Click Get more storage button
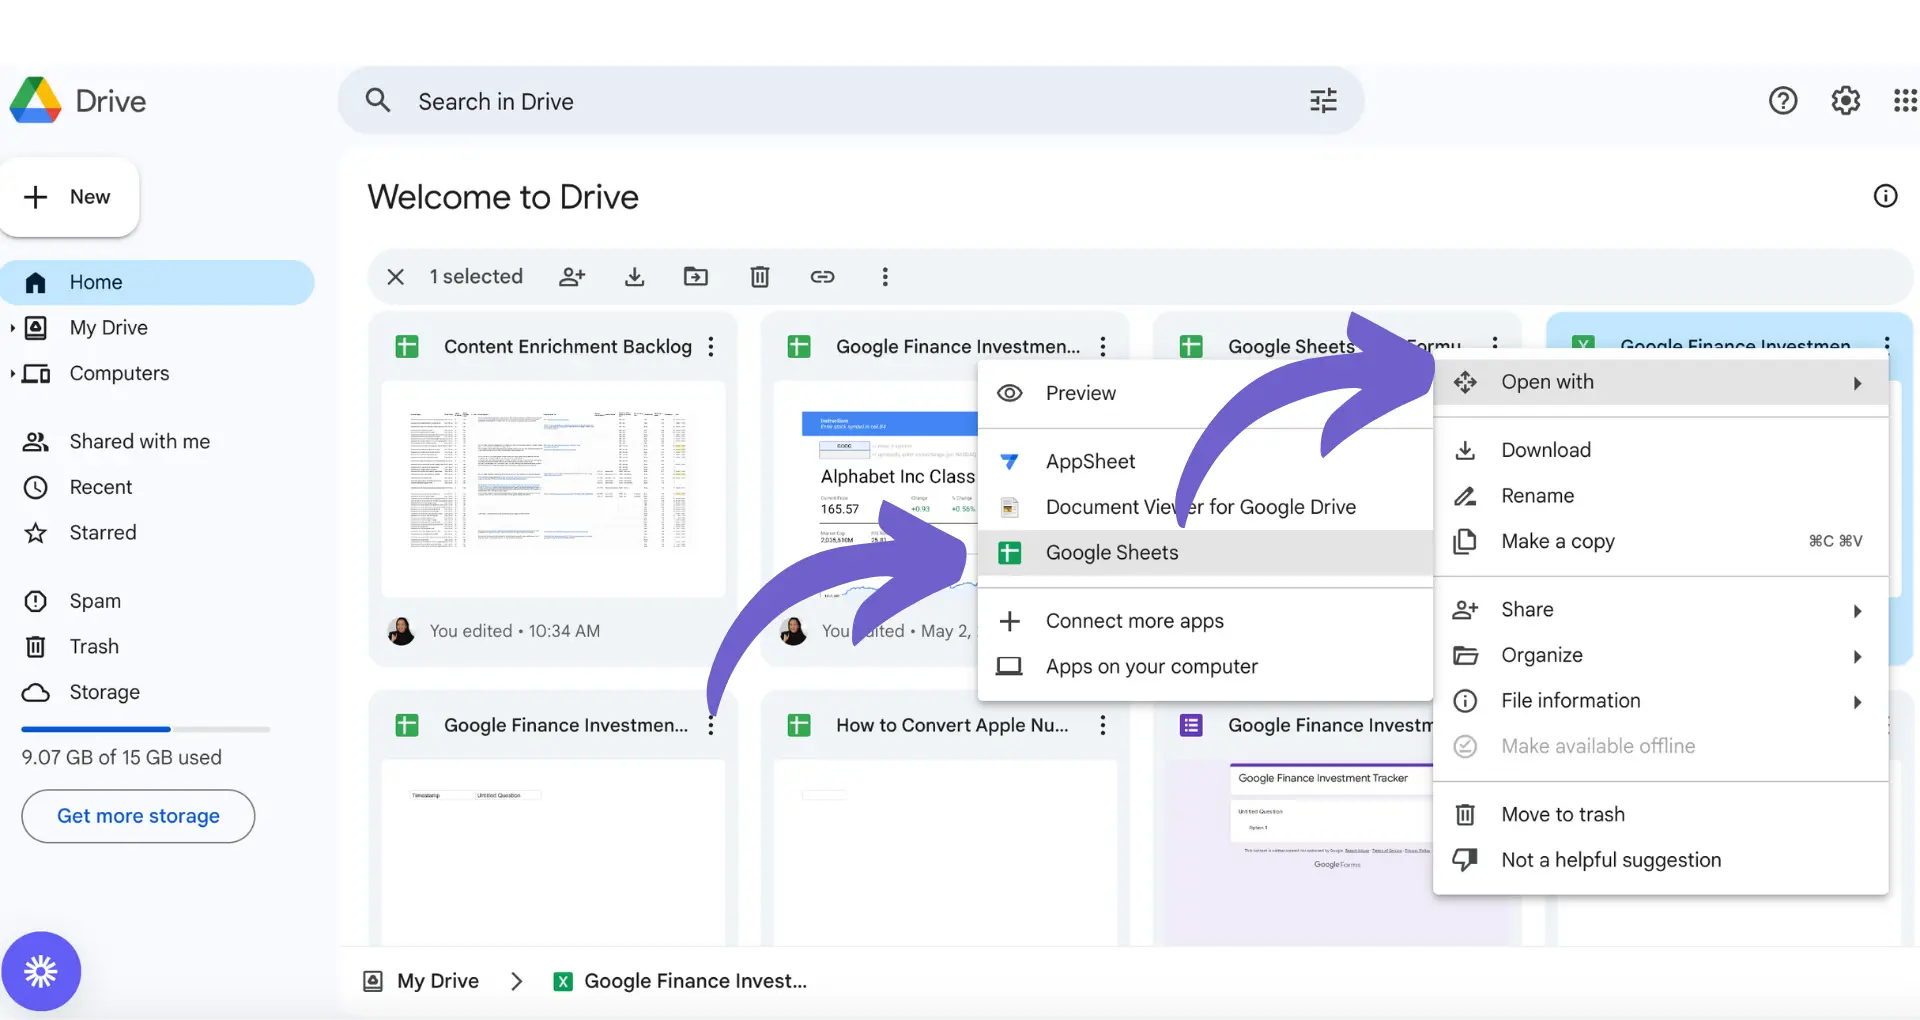Screen dimensions: 1920x1020 tap(138, 816)
